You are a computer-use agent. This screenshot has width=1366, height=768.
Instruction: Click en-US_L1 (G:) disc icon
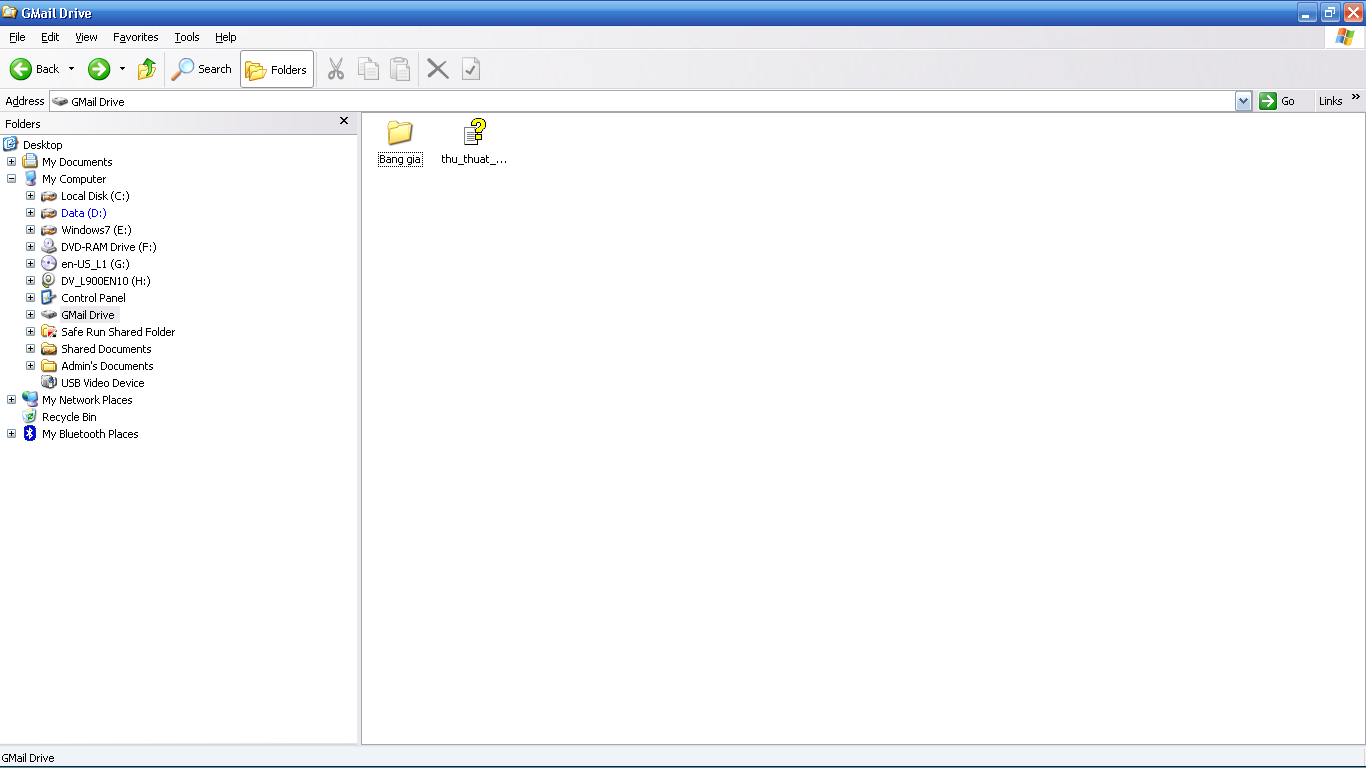[x=49, y=264]
